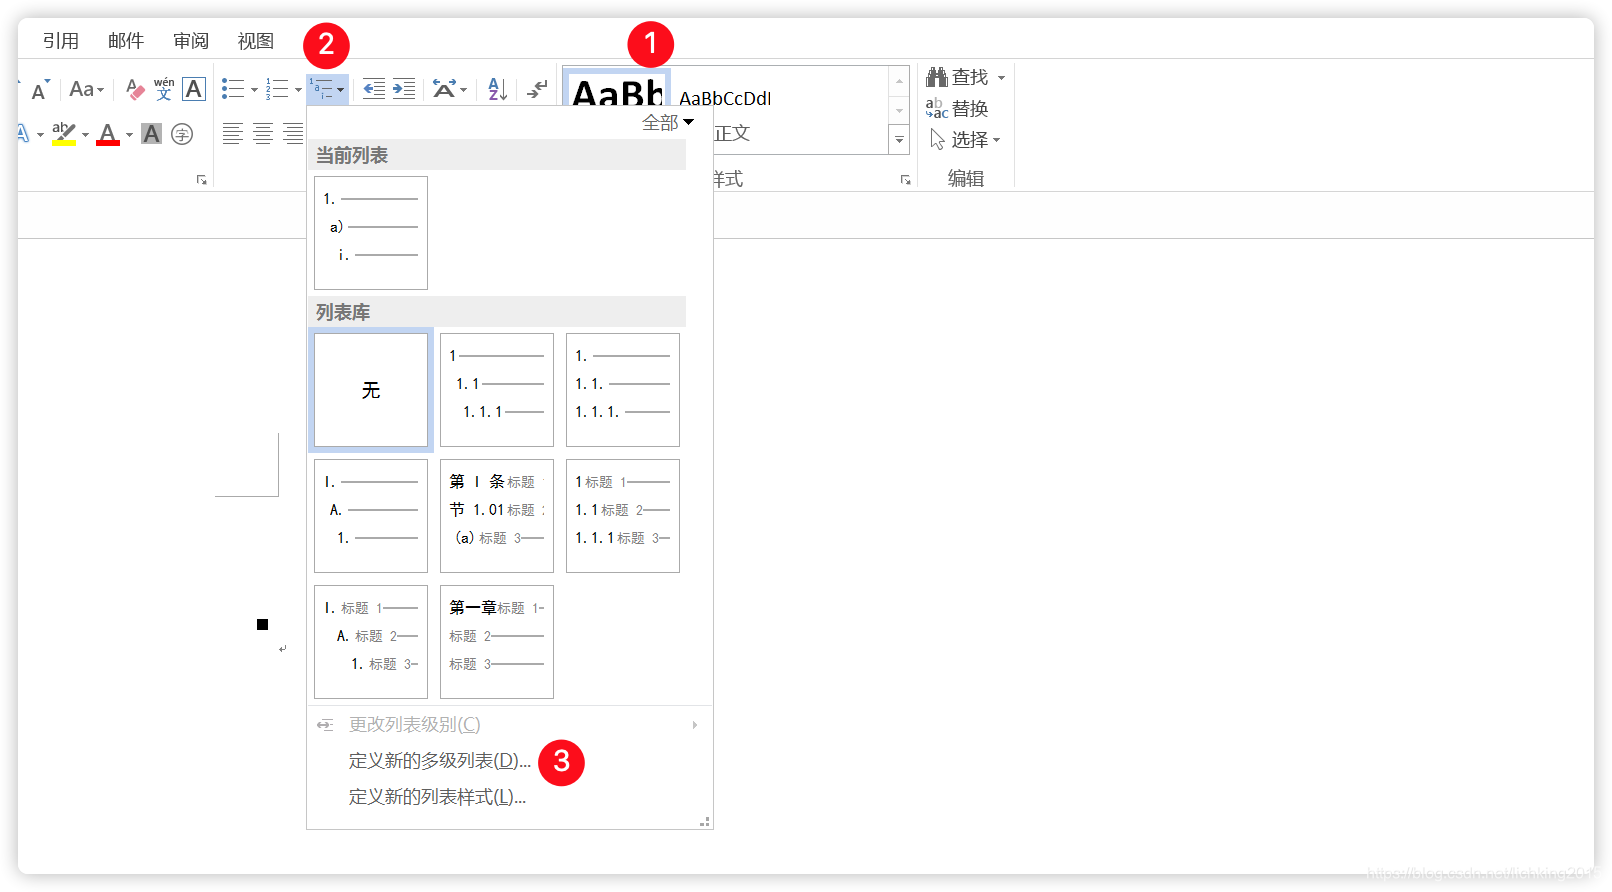1612x892 pixels.
Task: Open 更改列表级别 submenu
Action: [x=509, y=725]
